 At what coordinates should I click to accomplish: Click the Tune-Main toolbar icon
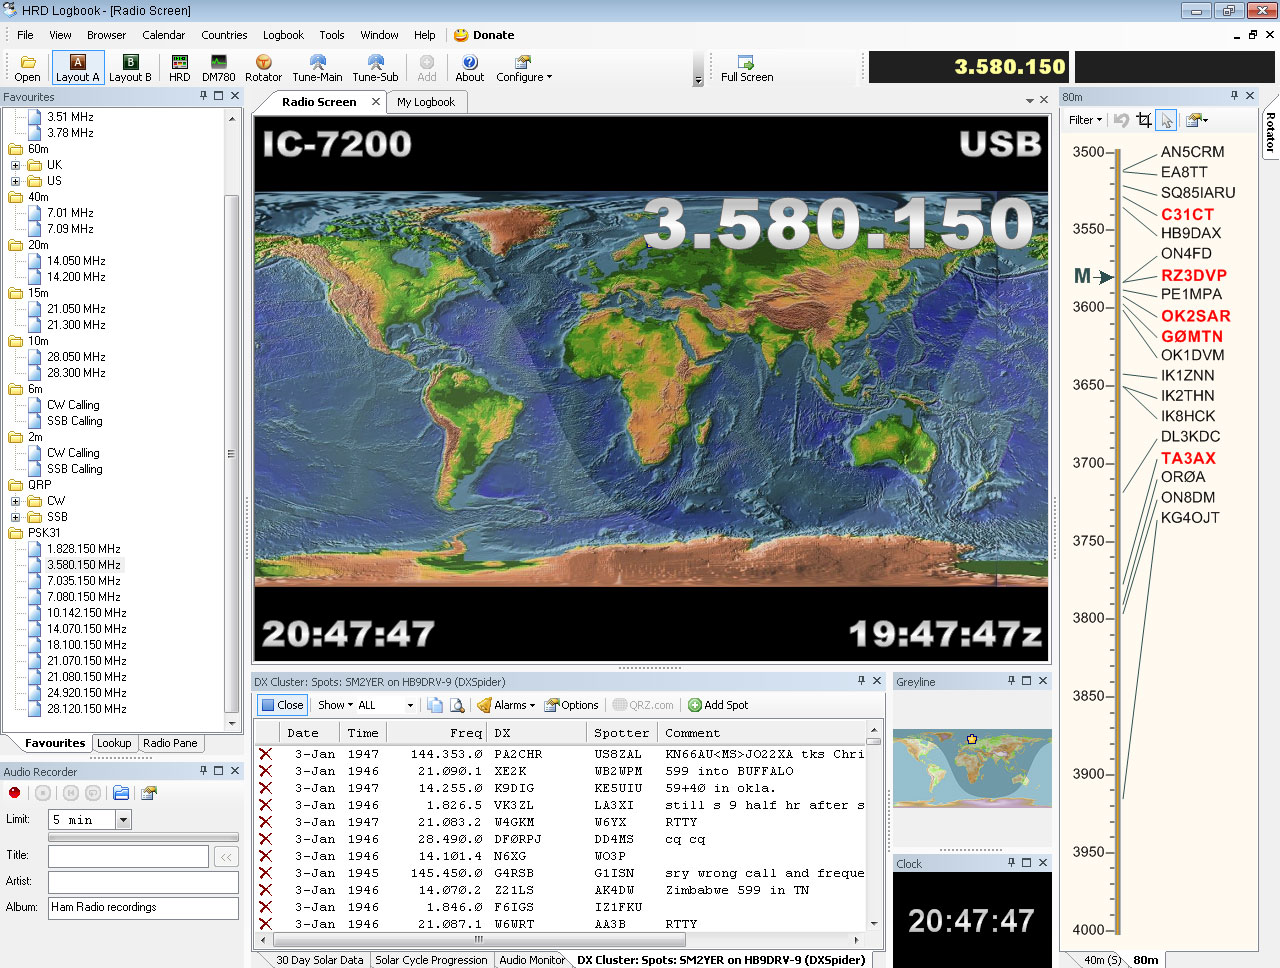pyautogui.click(x=317, y=68)
